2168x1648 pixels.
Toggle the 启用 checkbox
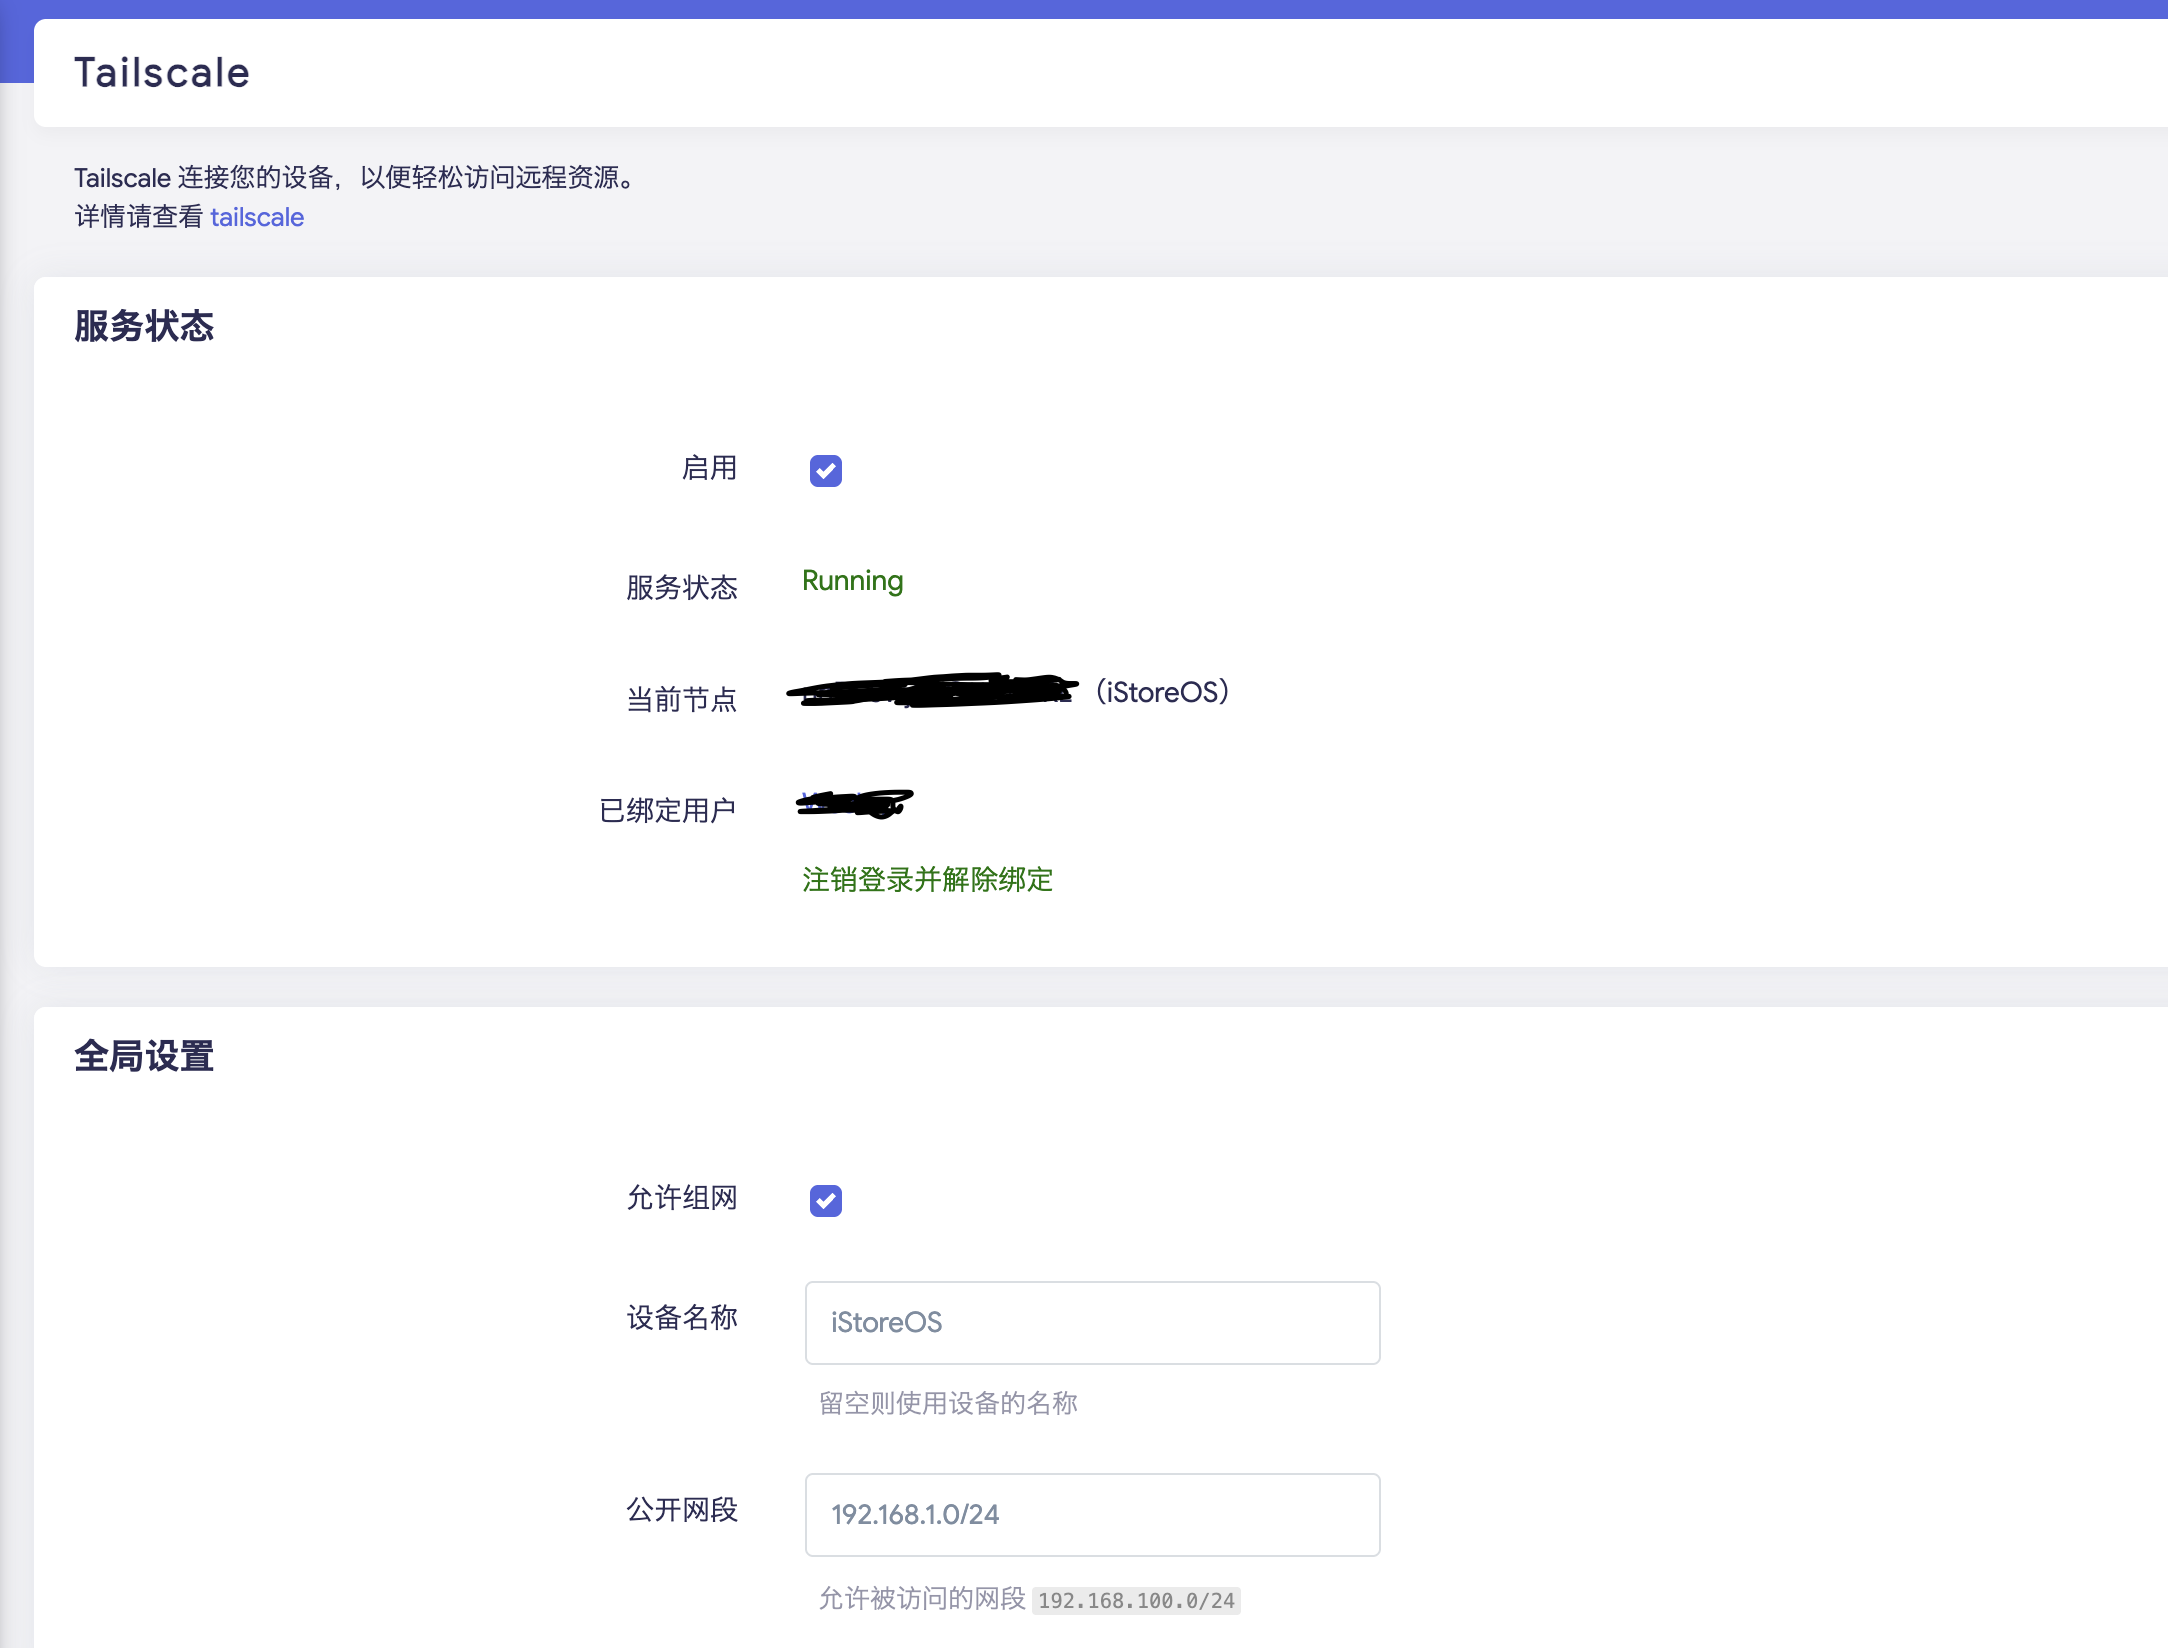(826, 470)
